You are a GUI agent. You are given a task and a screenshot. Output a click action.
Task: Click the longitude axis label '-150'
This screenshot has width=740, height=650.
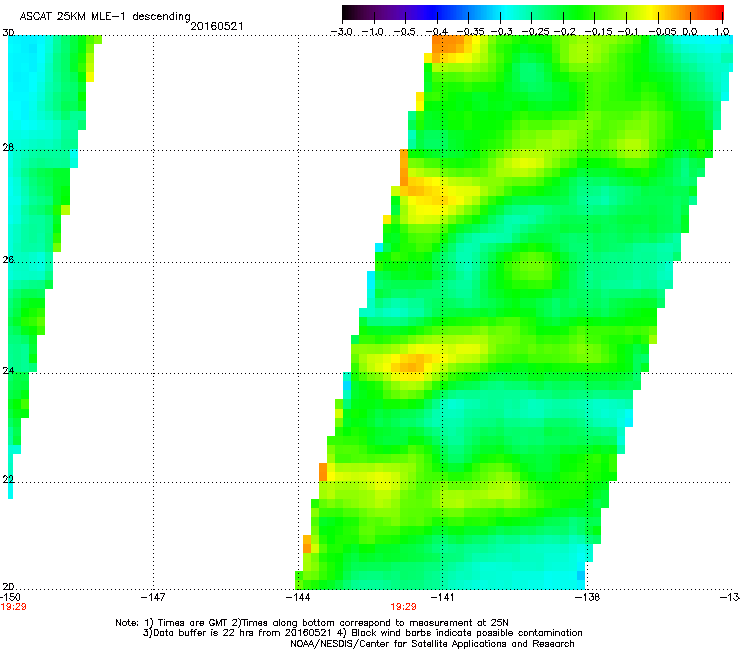point(11,597)
